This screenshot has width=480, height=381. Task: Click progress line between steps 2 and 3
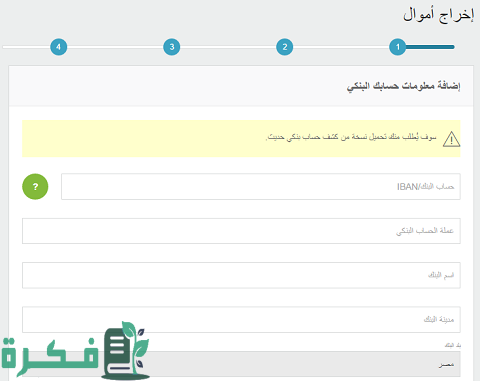(x=228, y=47)
